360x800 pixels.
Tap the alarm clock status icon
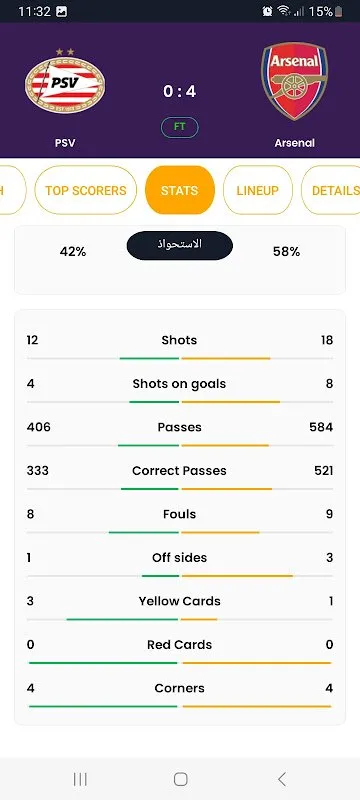267,11
